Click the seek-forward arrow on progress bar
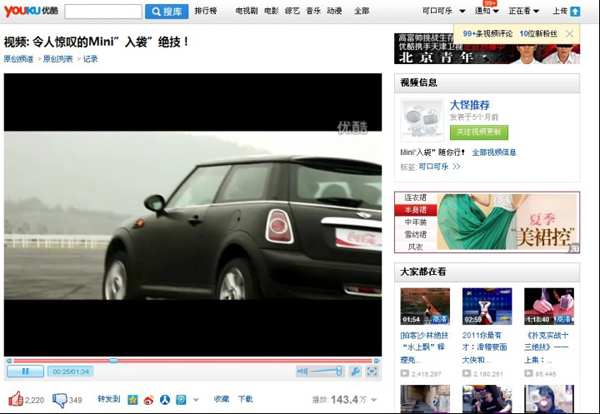Viewport: 600px width, 414px height. tap(377, 360)
